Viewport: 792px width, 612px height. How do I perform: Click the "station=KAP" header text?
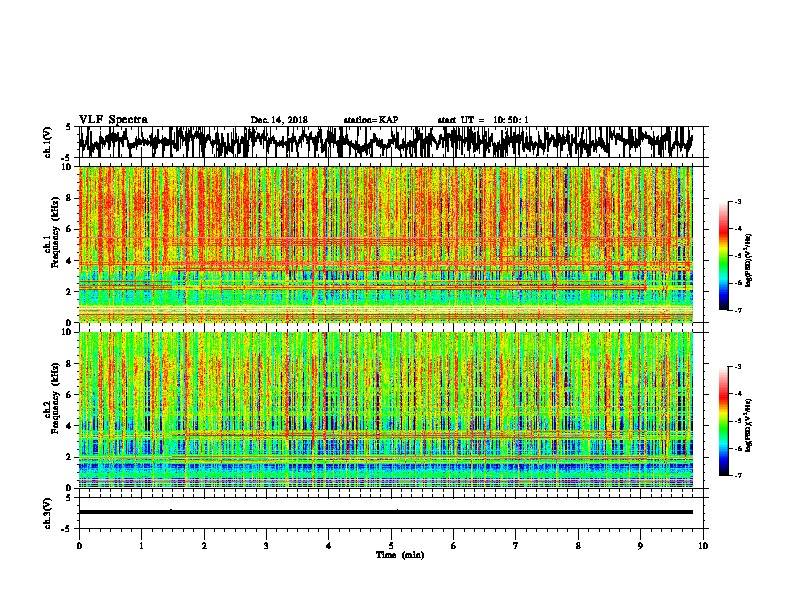click(x=371, y=120)
